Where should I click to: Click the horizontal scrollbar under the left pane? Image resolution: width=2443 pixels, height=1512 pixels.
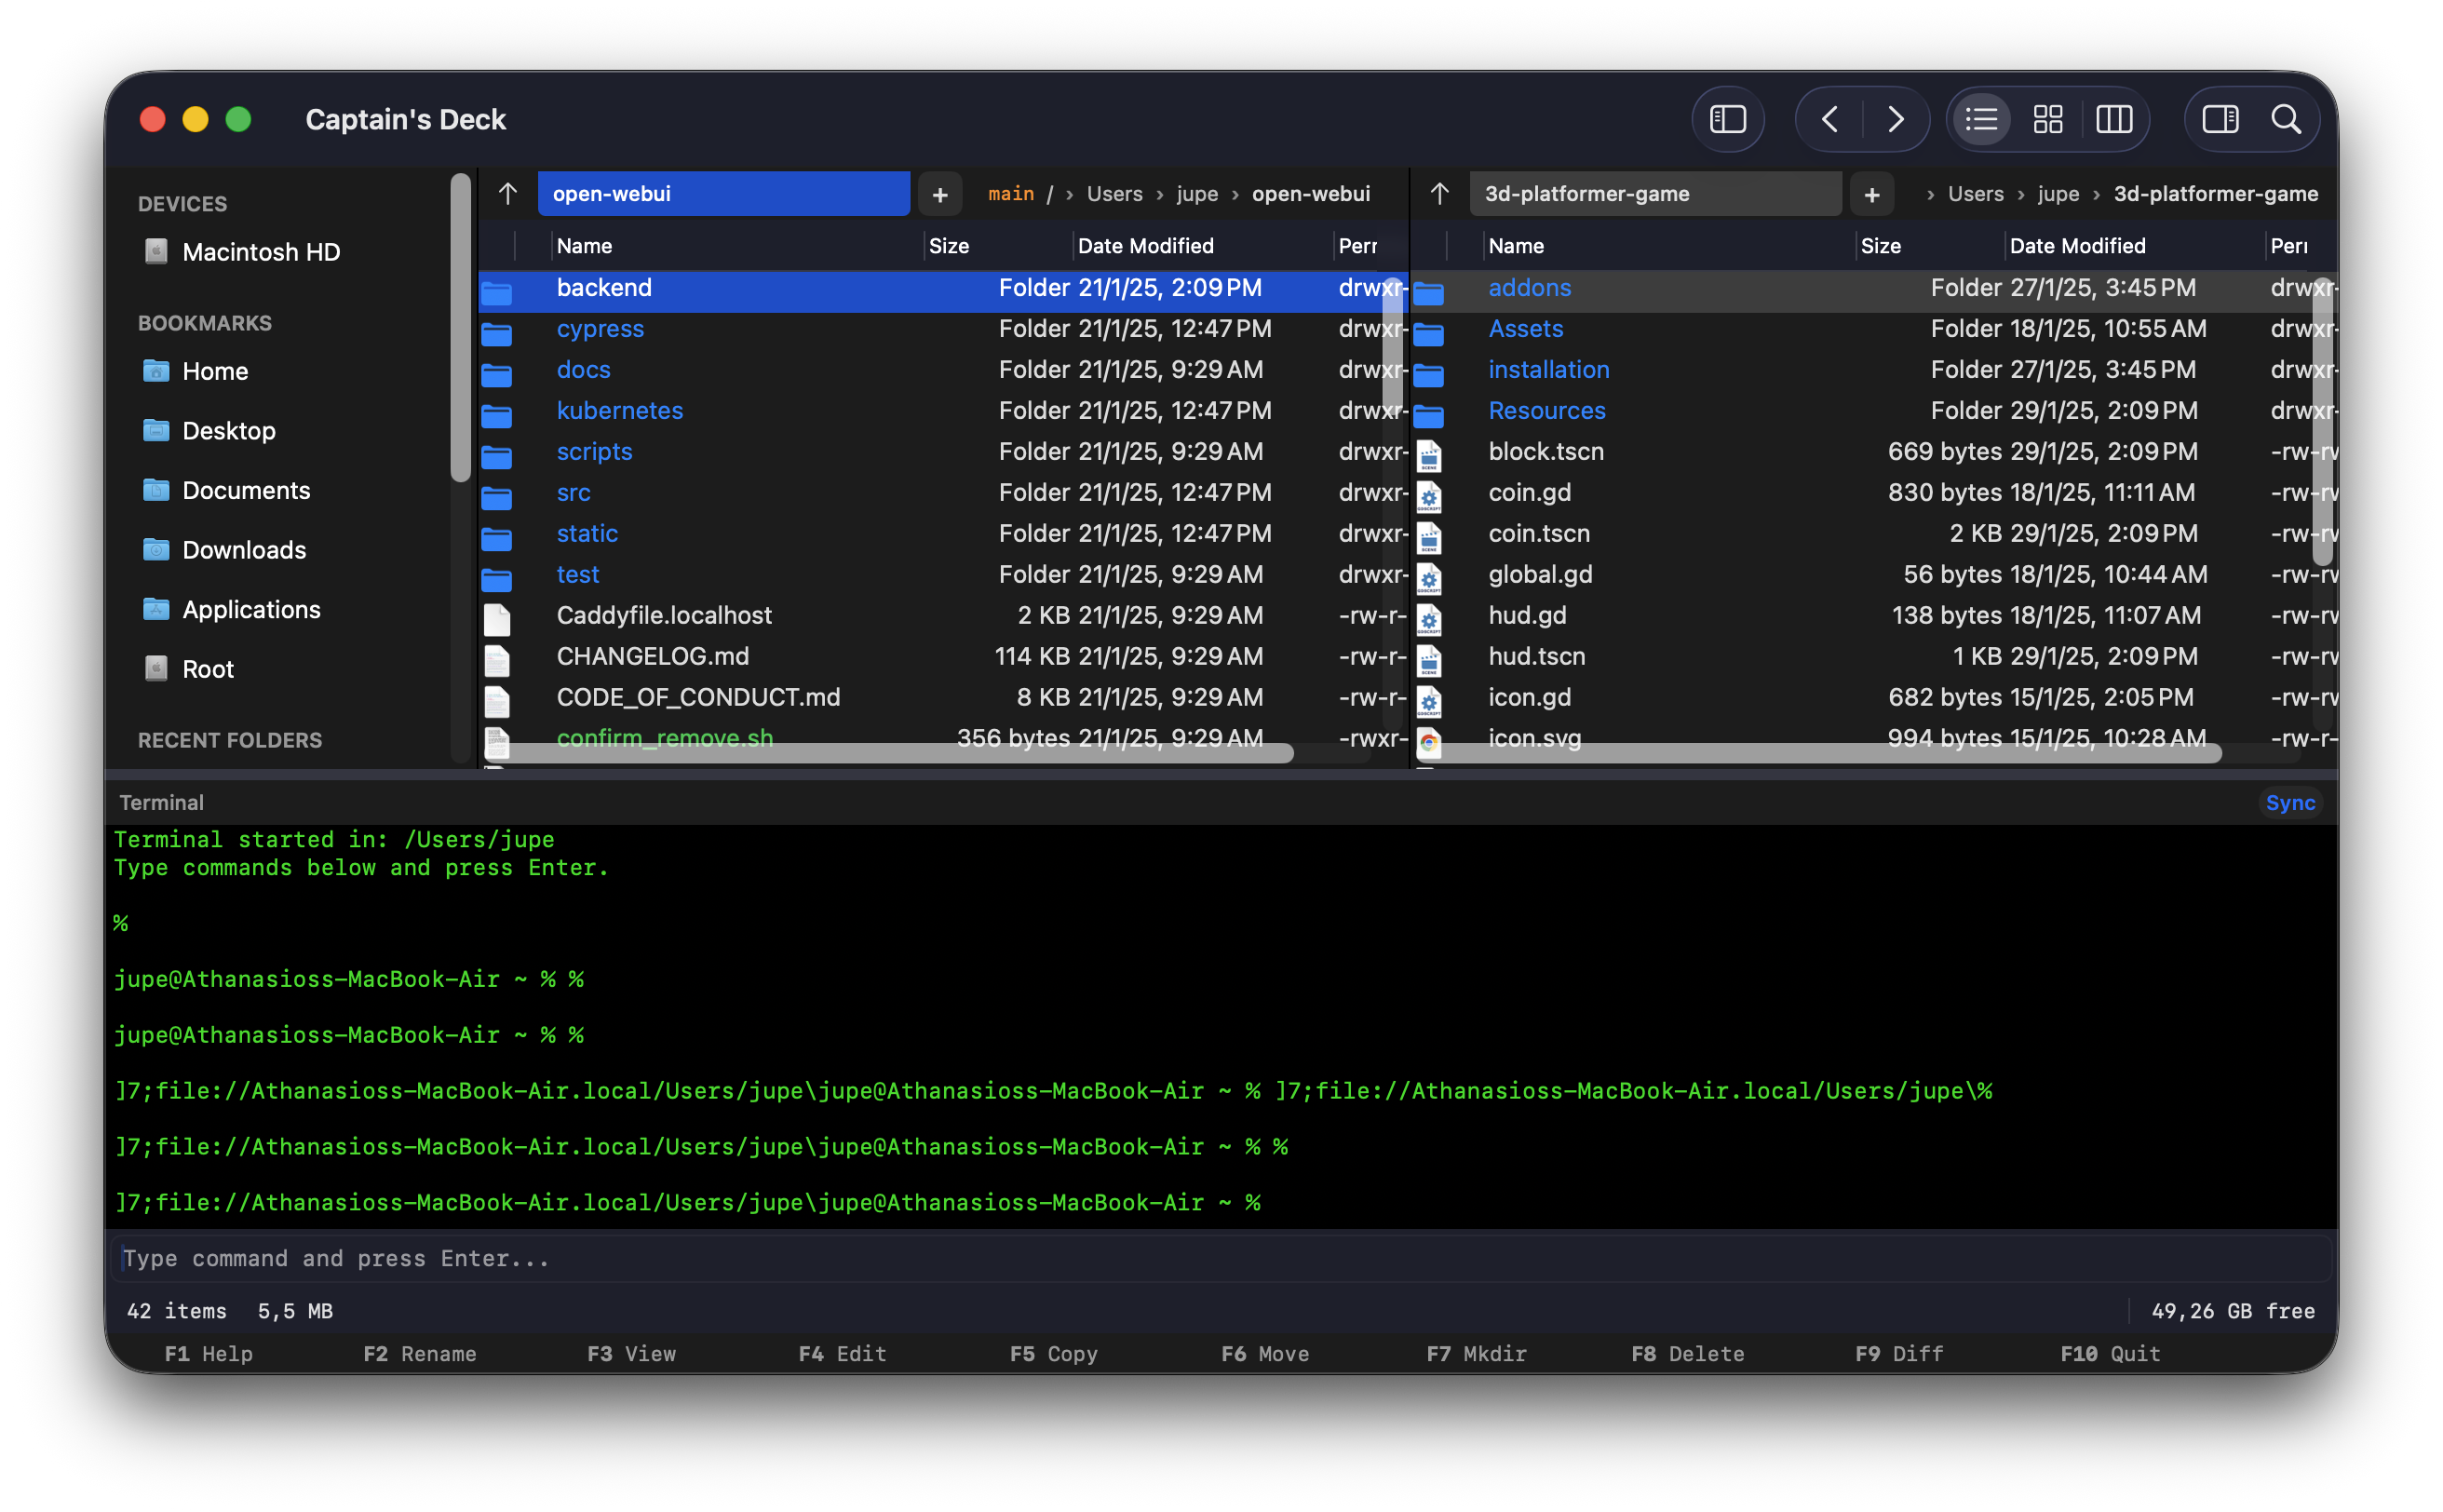coord(900,754)
